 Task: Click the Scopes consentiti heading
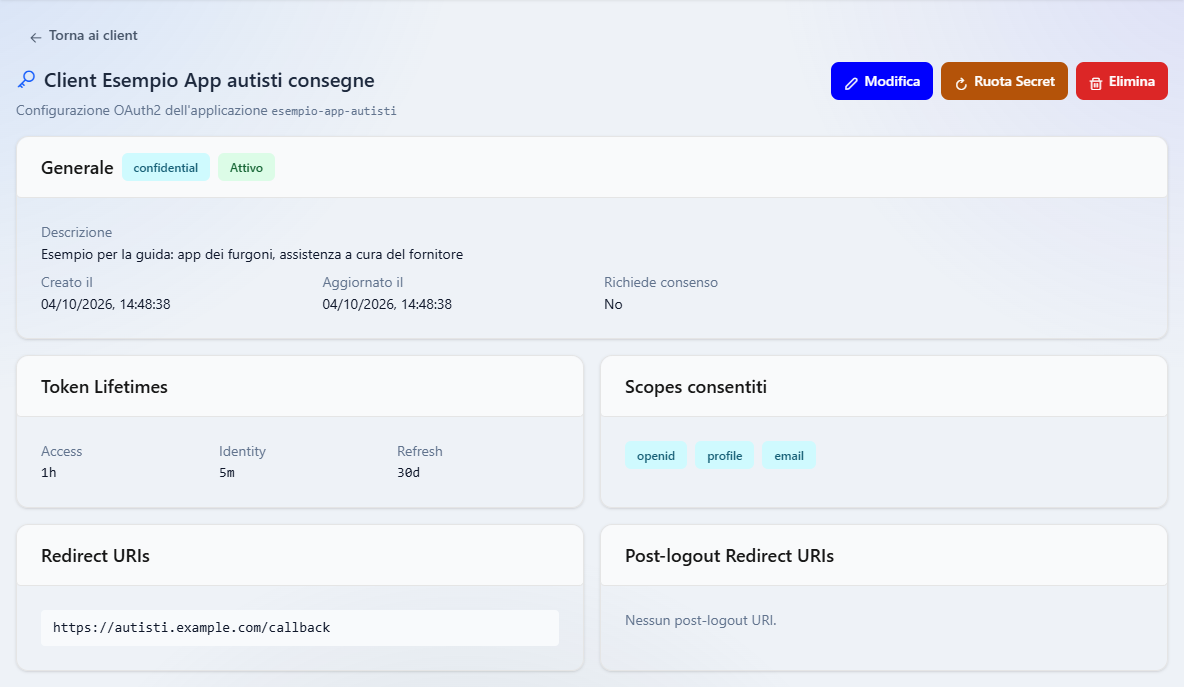[x=695, y=387]
